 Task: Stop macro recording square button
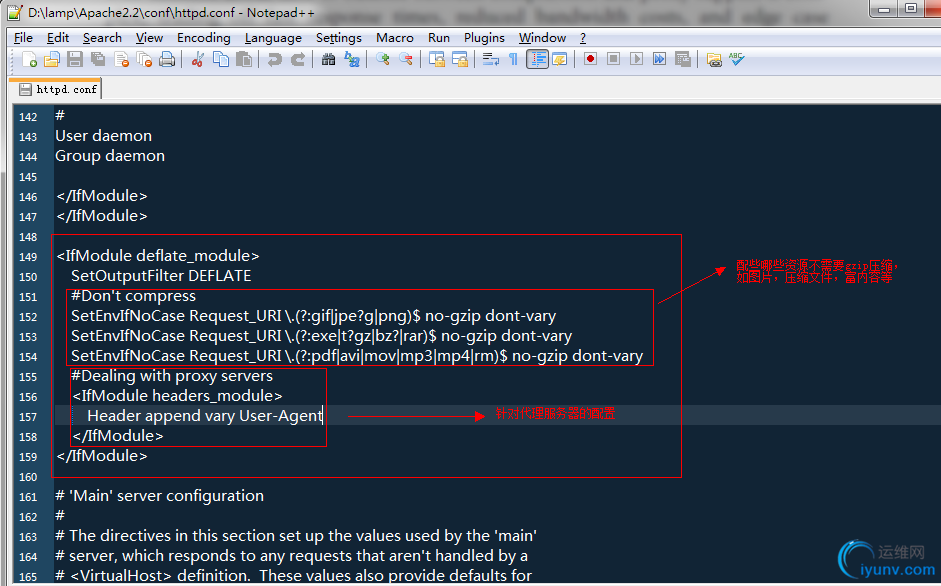point(613,59)
